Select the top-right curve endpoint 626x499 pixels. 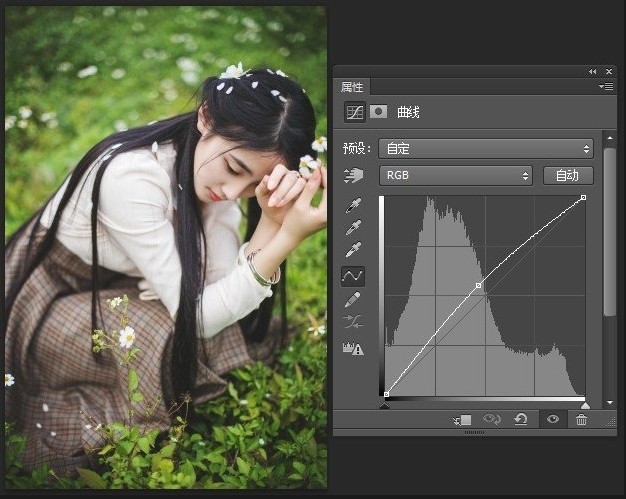pos(583,198)
